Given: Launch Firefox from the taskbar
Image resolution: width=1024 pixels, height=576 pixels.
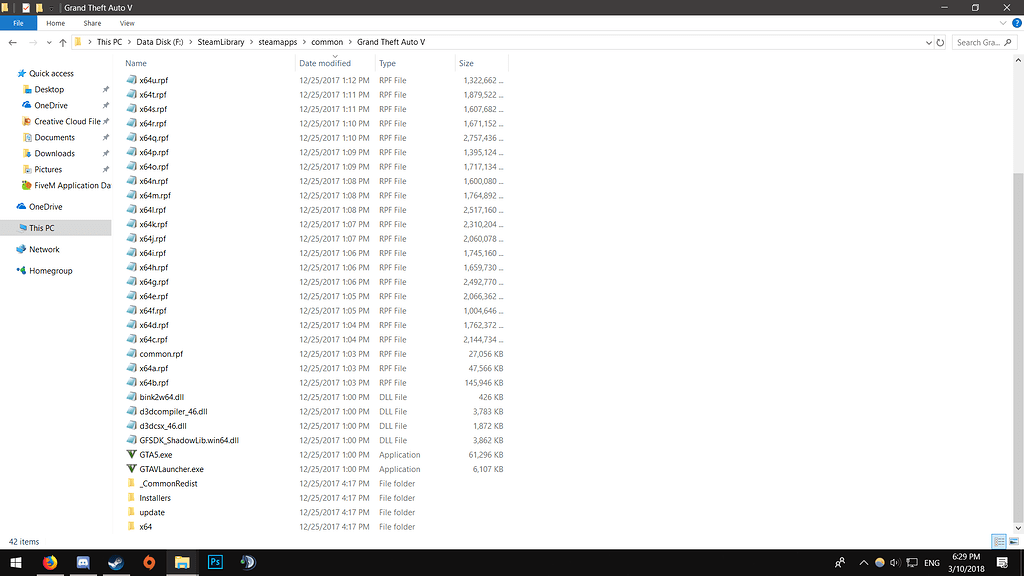Looking at the screenshot, I should 50,562.
